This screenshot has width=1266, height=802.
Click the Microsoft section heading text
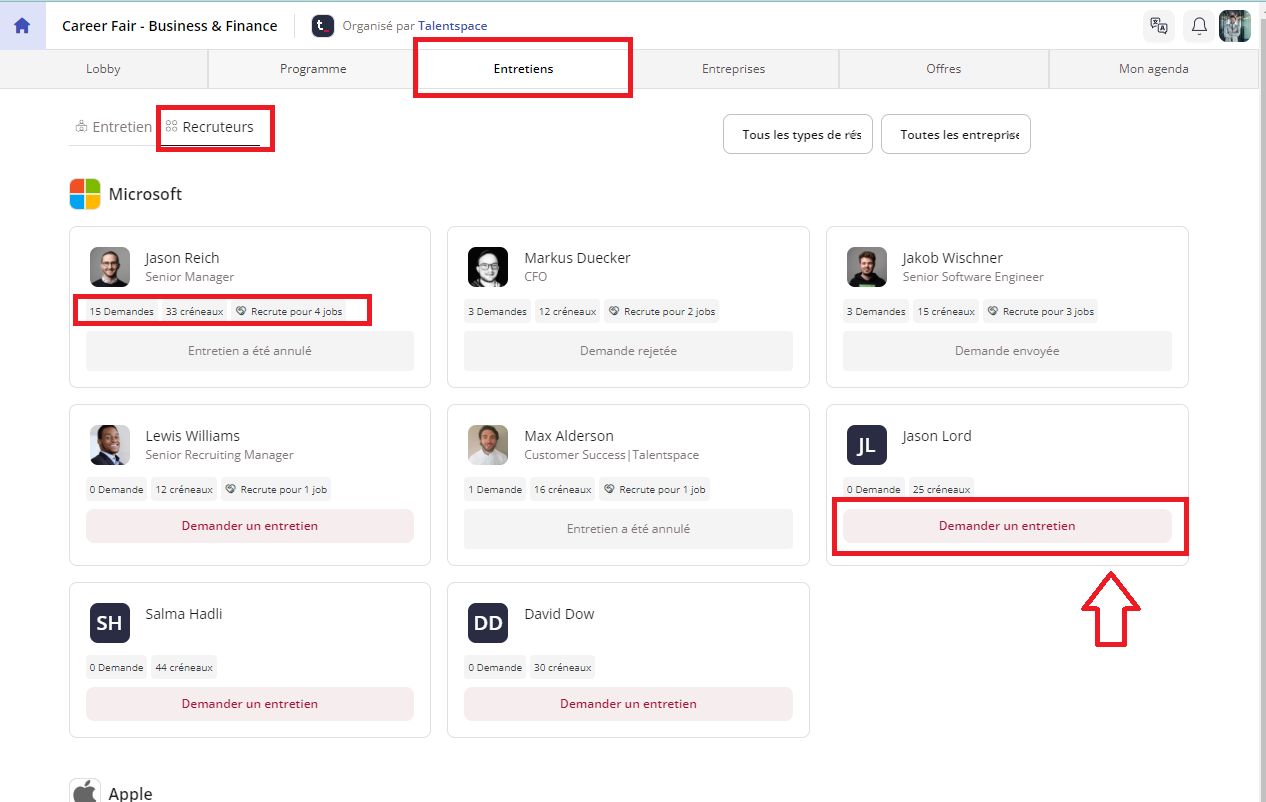coord(145,194)
